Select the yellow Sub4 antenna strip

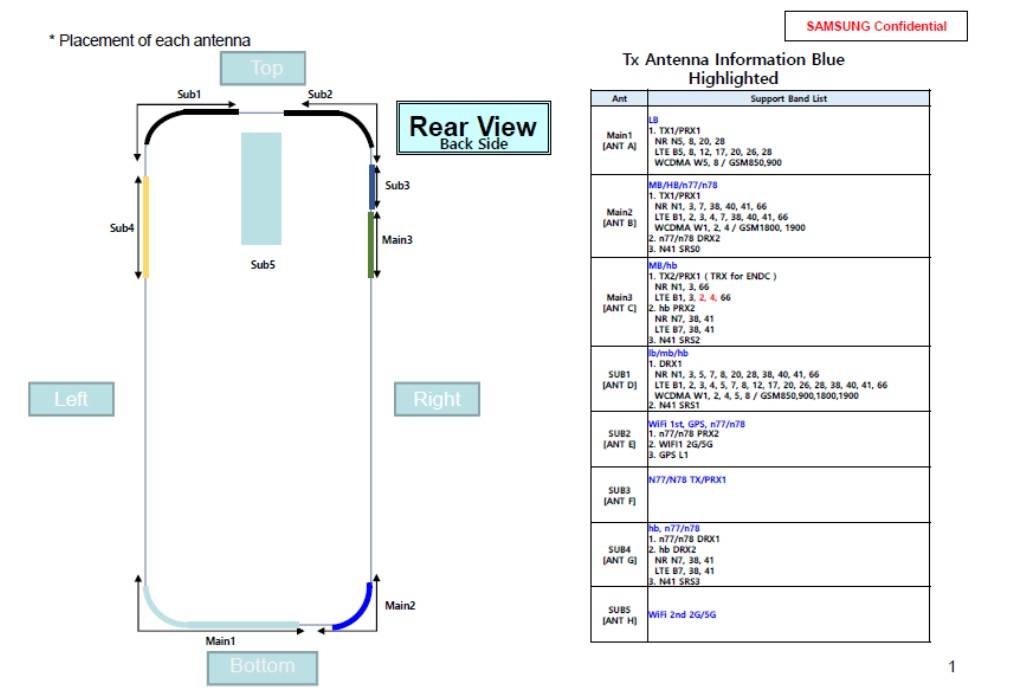pos(146,226)
